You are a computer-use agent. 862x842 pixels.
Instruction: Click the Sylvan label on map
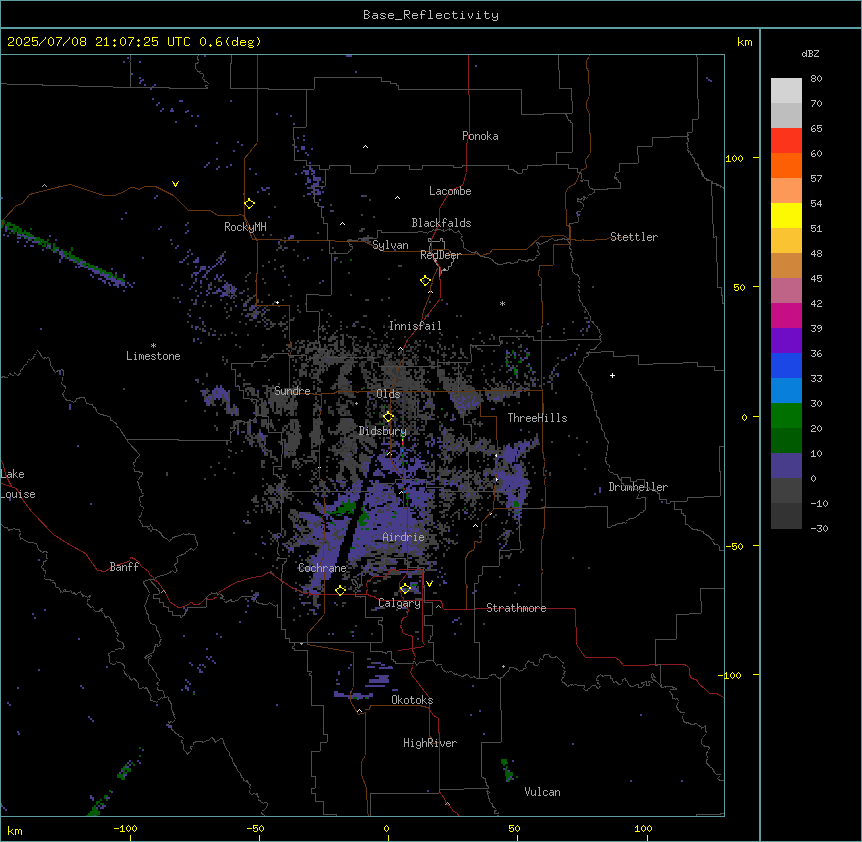point(390,245)
